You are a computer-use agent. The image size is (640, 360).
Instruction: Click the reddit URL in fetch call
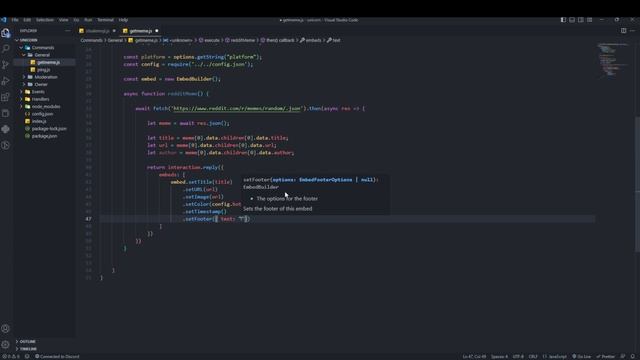coord(237,109)
